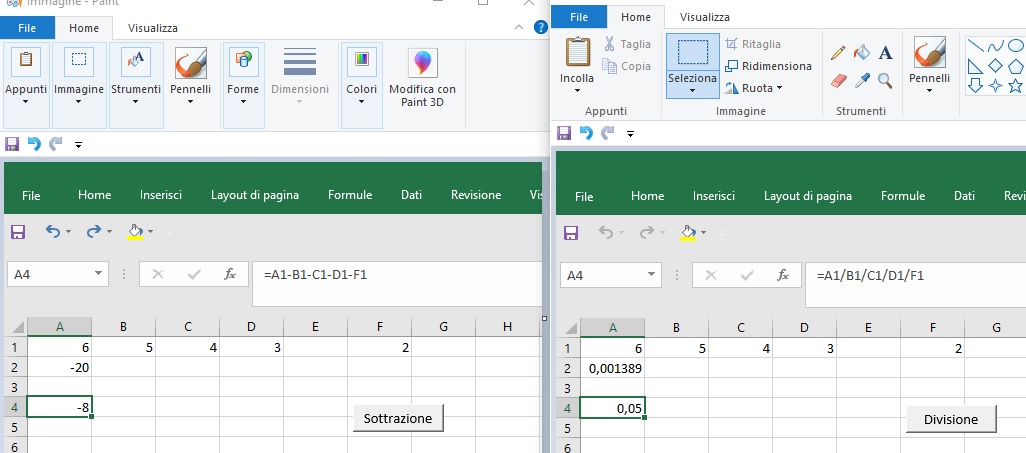Expand the Appunti group in left Paint
1026x453 pixels.
26,85
